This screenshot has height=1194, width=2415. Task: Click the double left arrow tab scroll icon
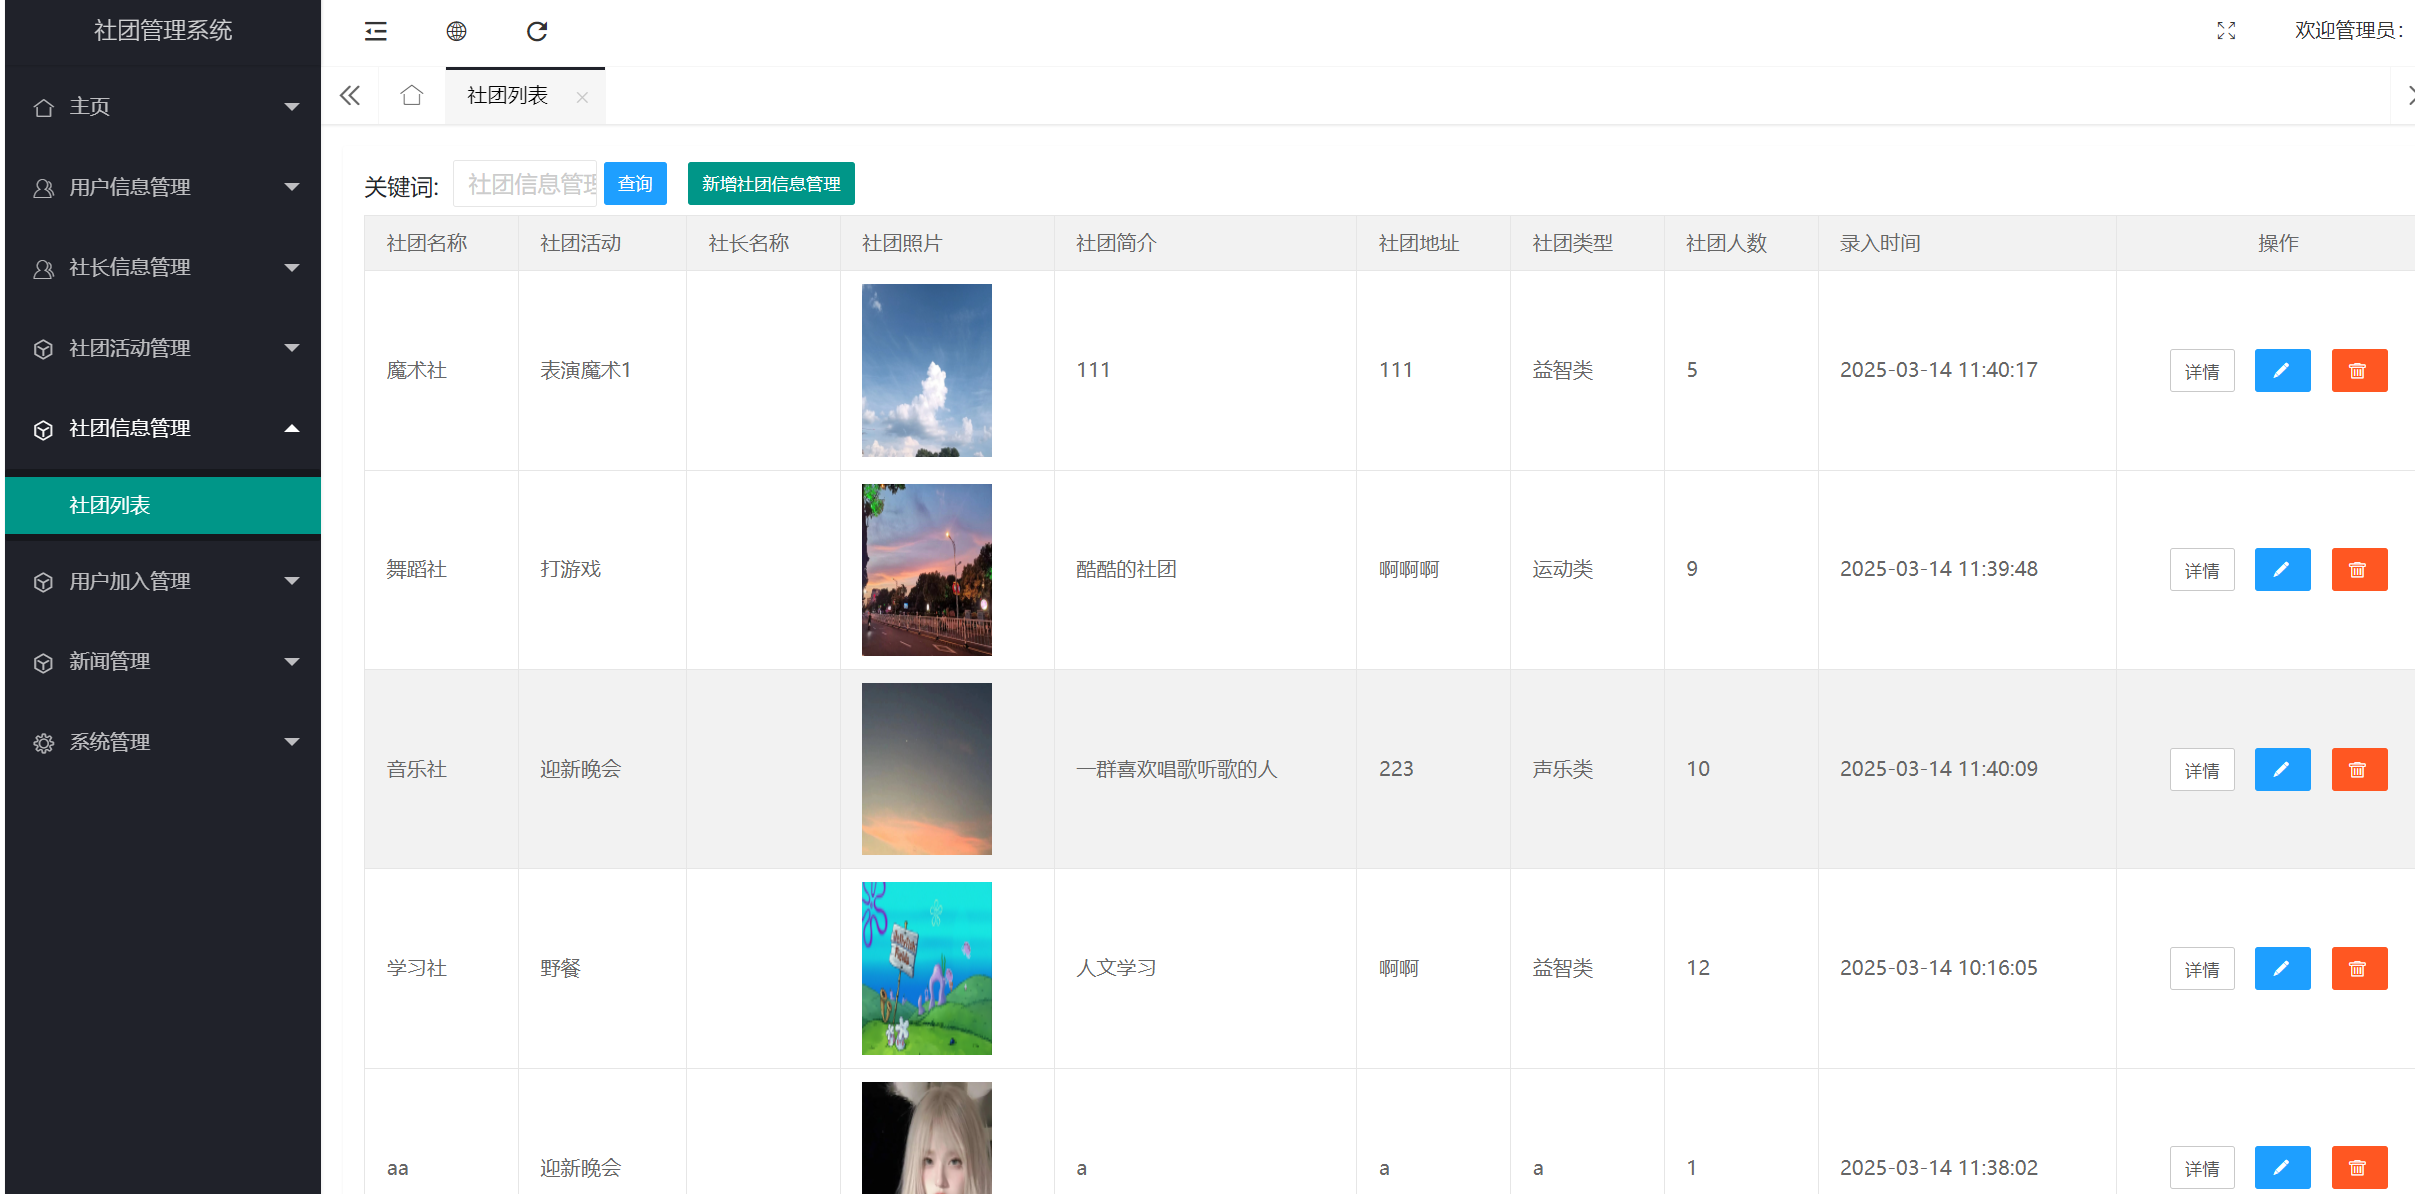pyautogui.click(x=349, y=96)
